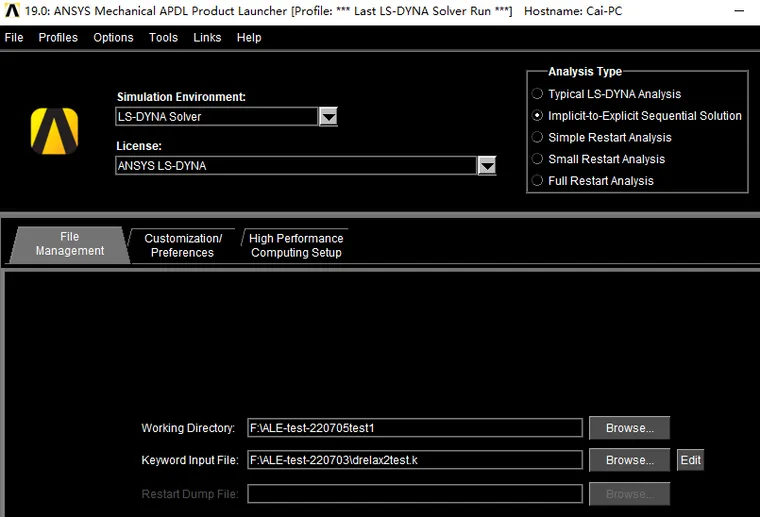Select Typical LS-DYNA Analysis radio button
Viewport: 760px width, 517px height.
(x=537, y=94)
